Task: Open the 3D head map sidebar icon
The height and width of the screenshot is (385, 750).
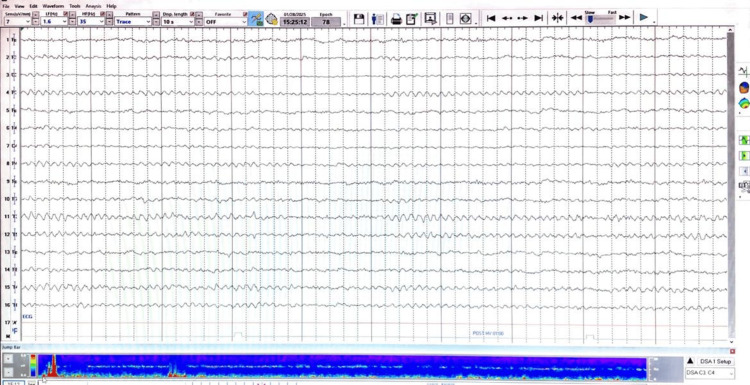Action: [744, 88]
